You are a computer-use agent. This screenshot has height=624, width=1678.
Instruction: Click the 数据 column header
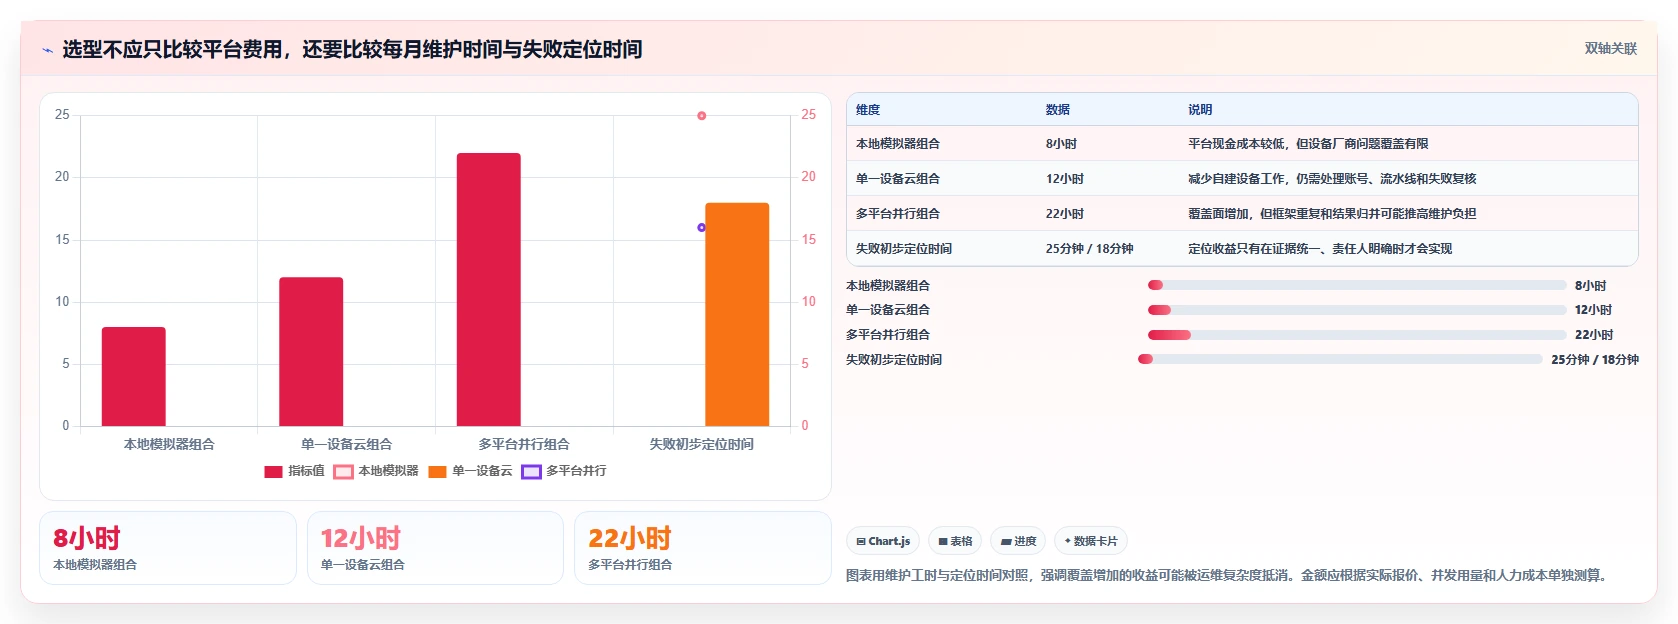pos(1058,110)
